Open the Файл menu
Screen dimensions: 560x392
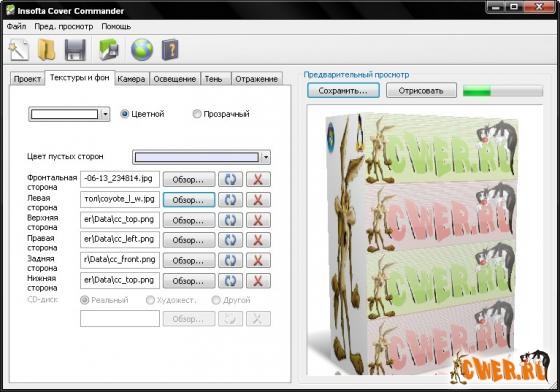point(16,26)
